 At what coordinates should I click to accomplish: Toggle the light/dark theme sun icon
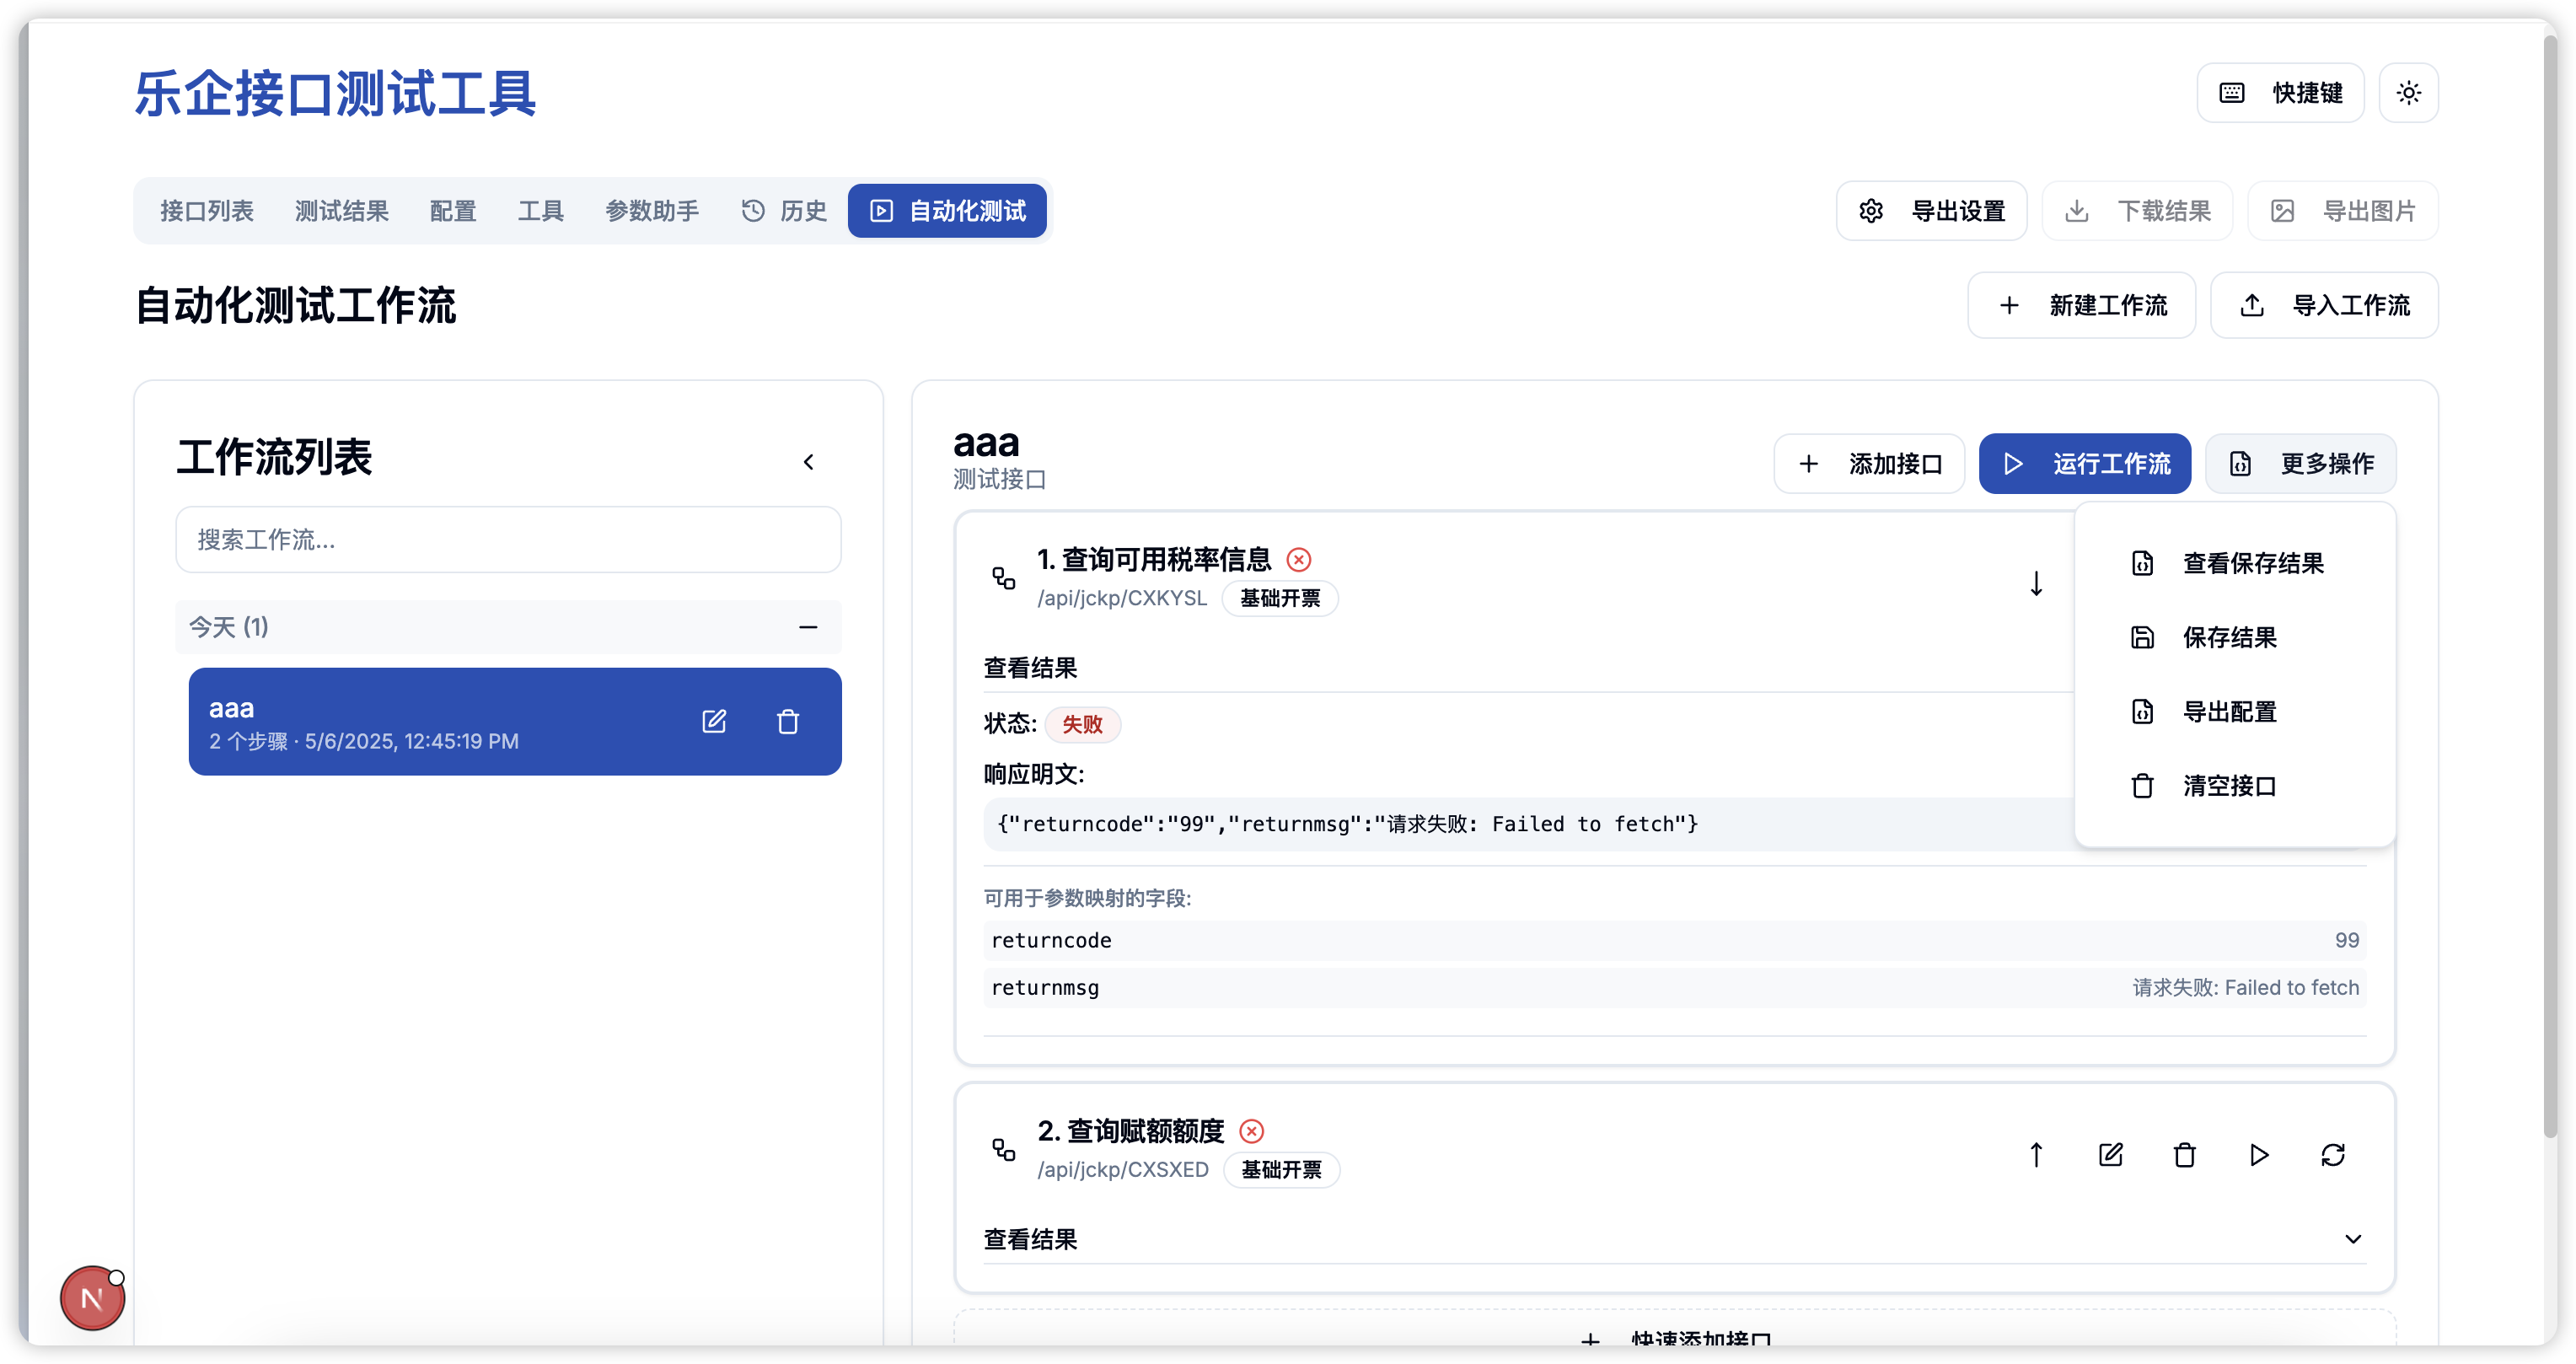click(x=2408, y=93)
